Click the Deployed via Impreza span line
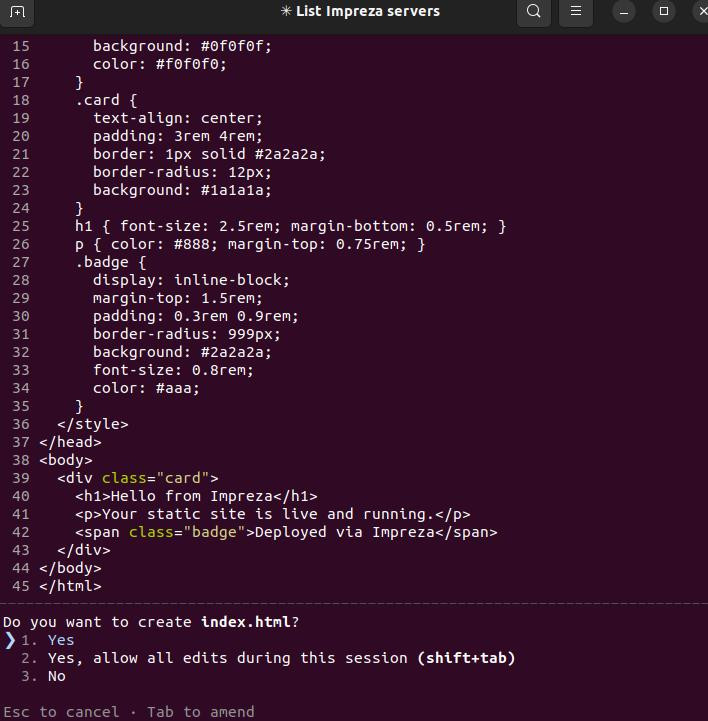Screen dimensions: 708x721 pyautogui.click(x=286, y=532)
